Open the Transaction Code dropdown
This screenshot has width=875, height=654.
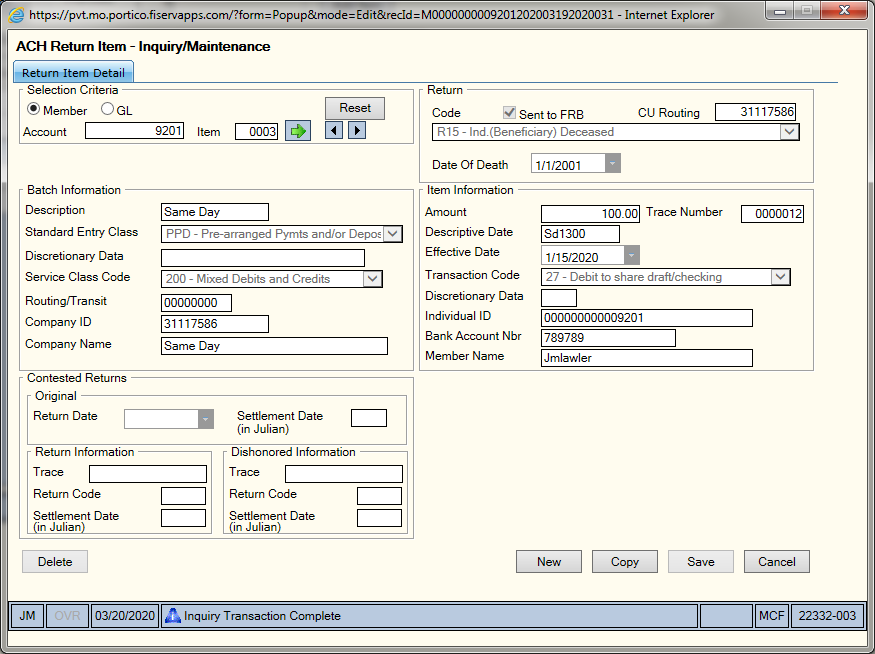tap(666, 277)
